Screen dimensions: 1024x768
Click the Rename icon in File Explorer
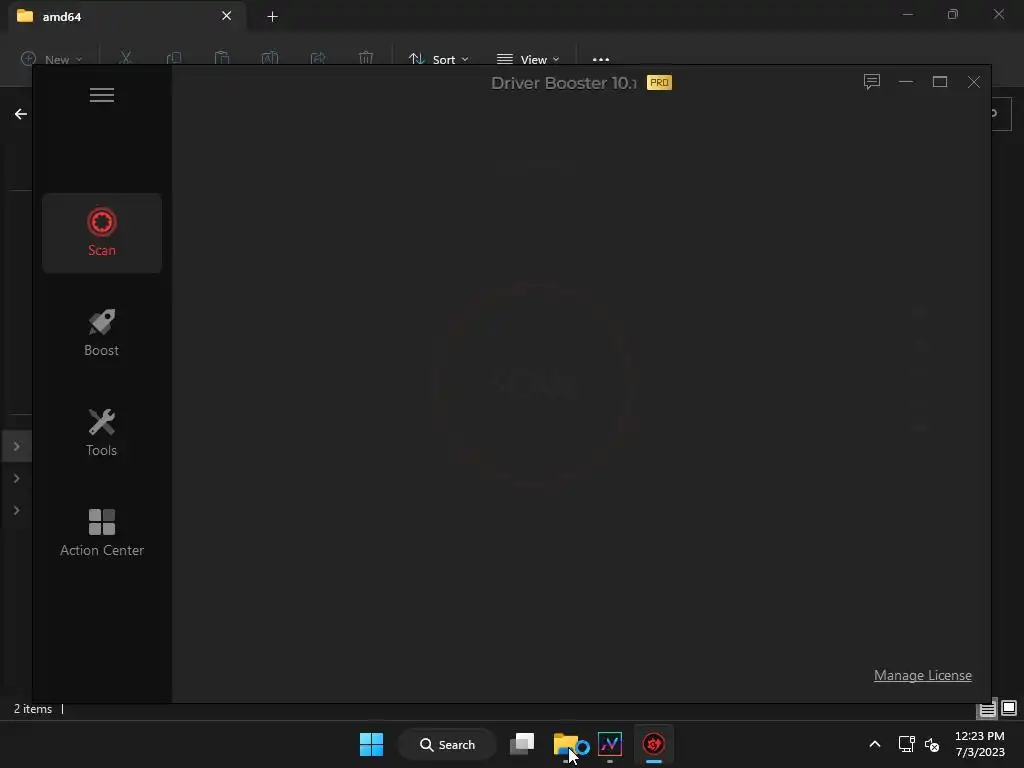[x=270, y=59]
